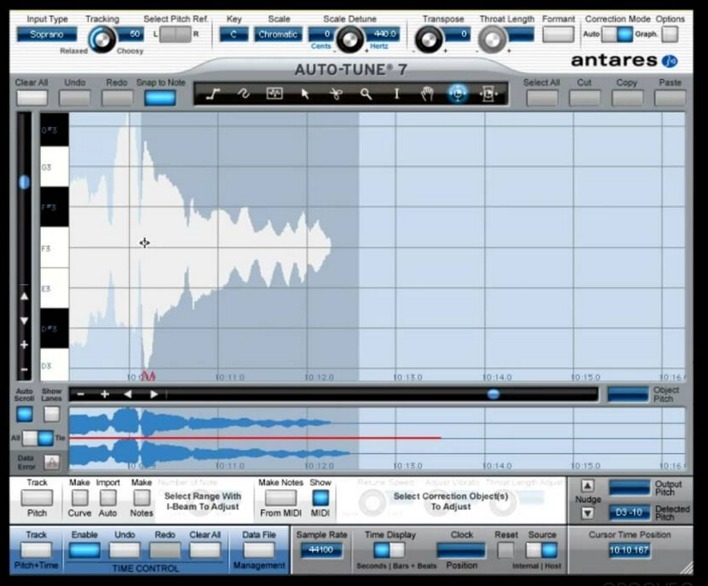The image size is (708, 586).
Task: Click Make Notes From MIDI button
Action: [x=280, y=498]
